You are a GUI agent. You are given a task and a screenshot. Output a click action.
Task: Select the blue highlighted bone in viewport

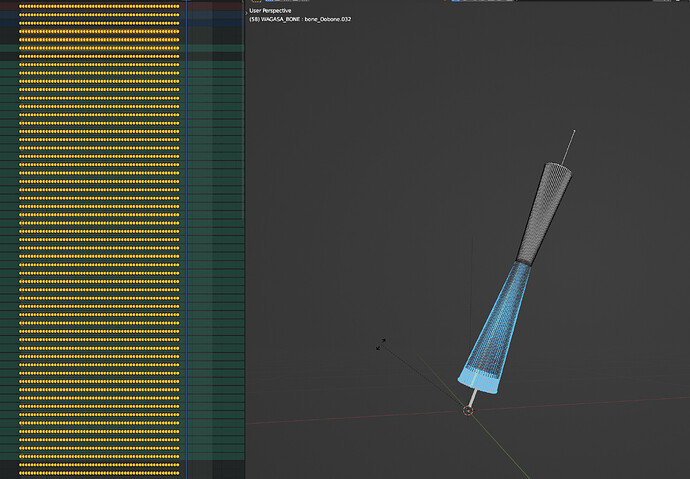coord(493,330)
